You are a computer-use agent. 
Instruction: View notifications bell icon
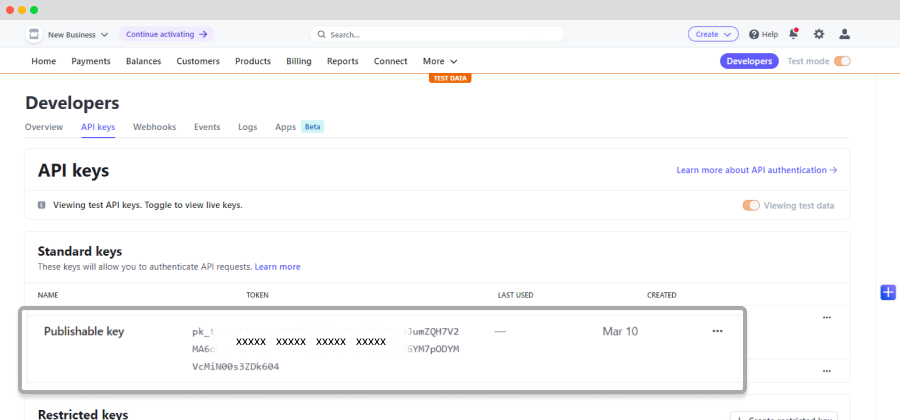[x=793, y=34]
